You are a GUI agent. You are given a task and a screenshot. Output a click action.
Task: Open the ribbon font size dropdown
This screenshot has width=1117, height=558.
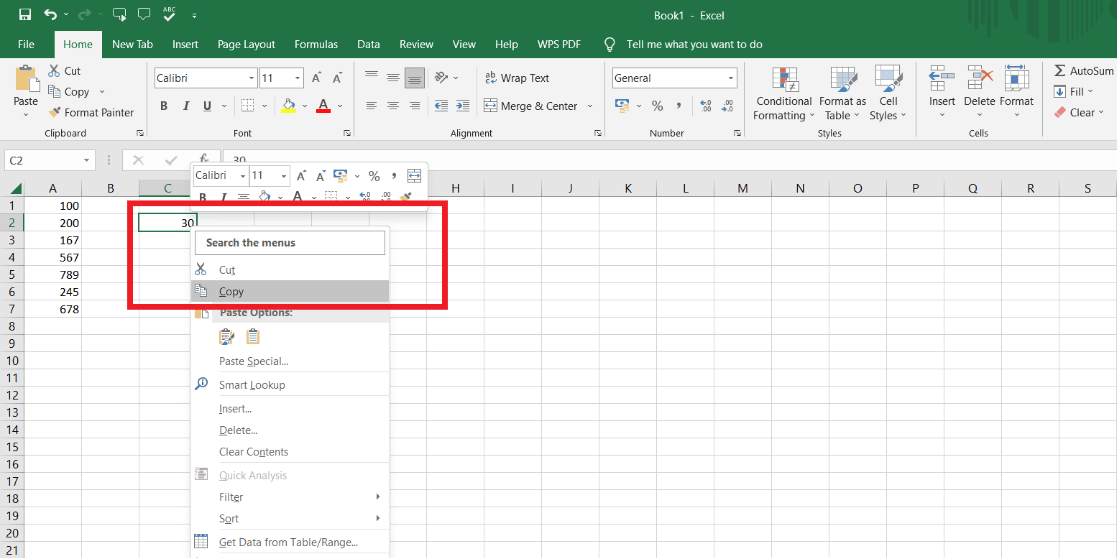[x=298, y=78]
